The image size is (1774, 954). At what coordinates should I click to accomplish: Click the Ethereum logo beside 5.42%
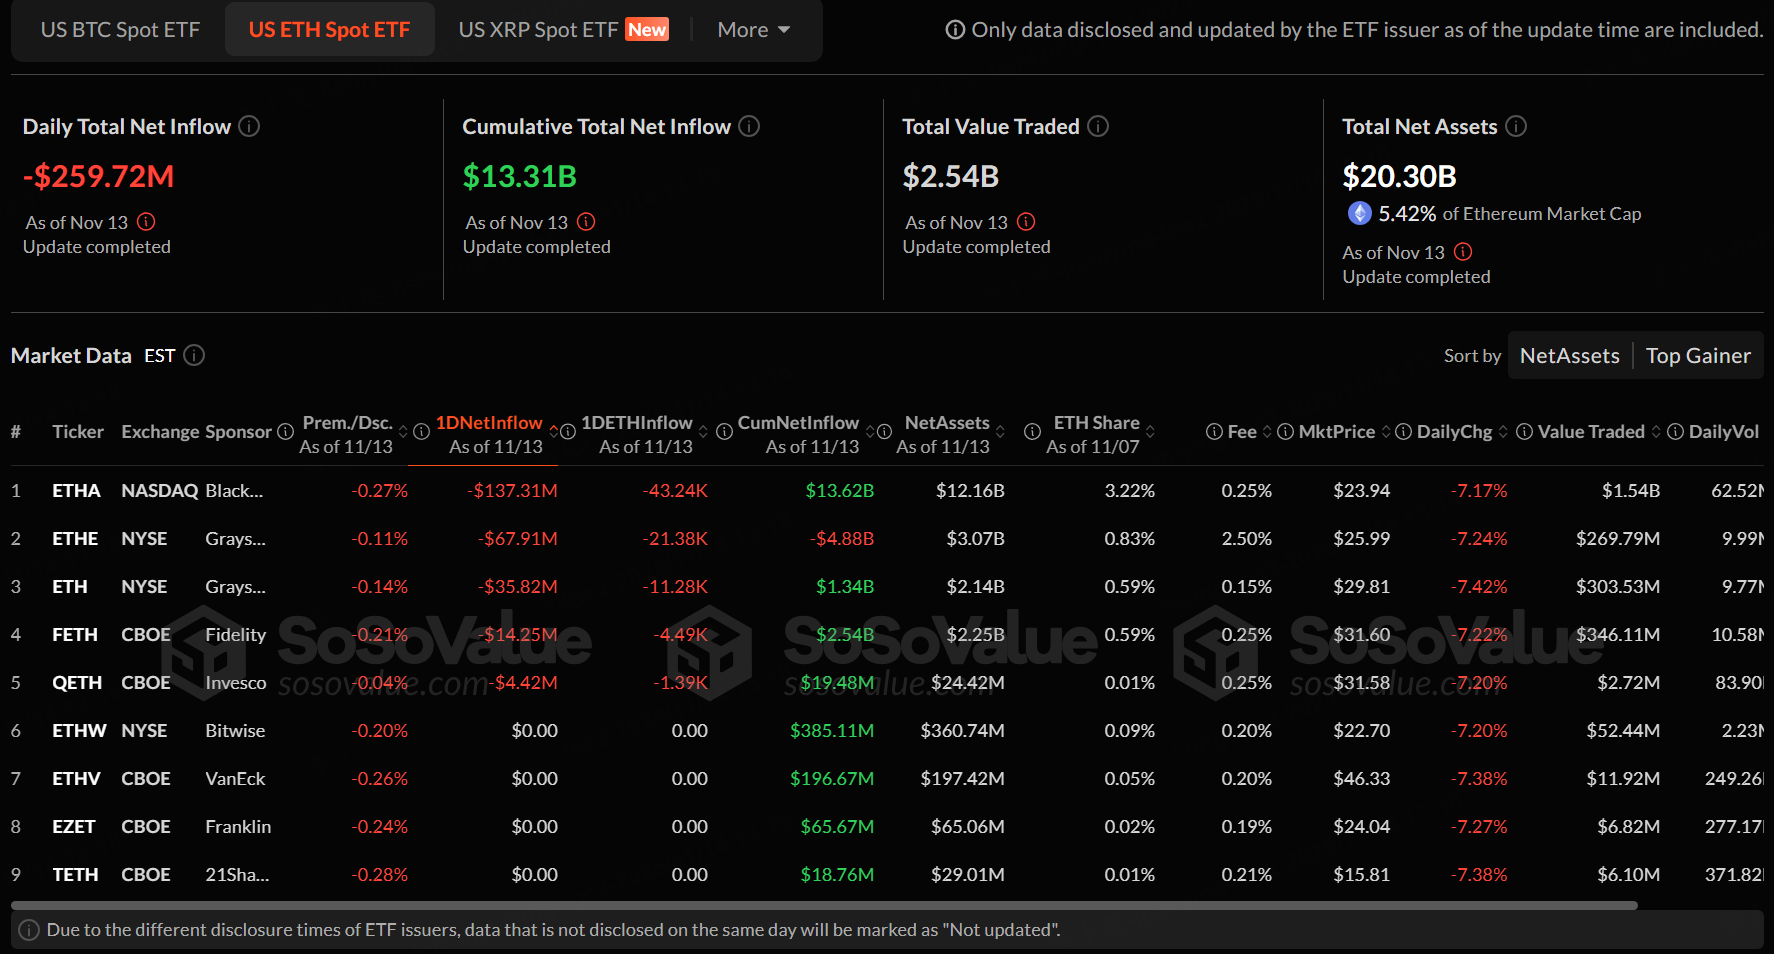point(1359,213)
